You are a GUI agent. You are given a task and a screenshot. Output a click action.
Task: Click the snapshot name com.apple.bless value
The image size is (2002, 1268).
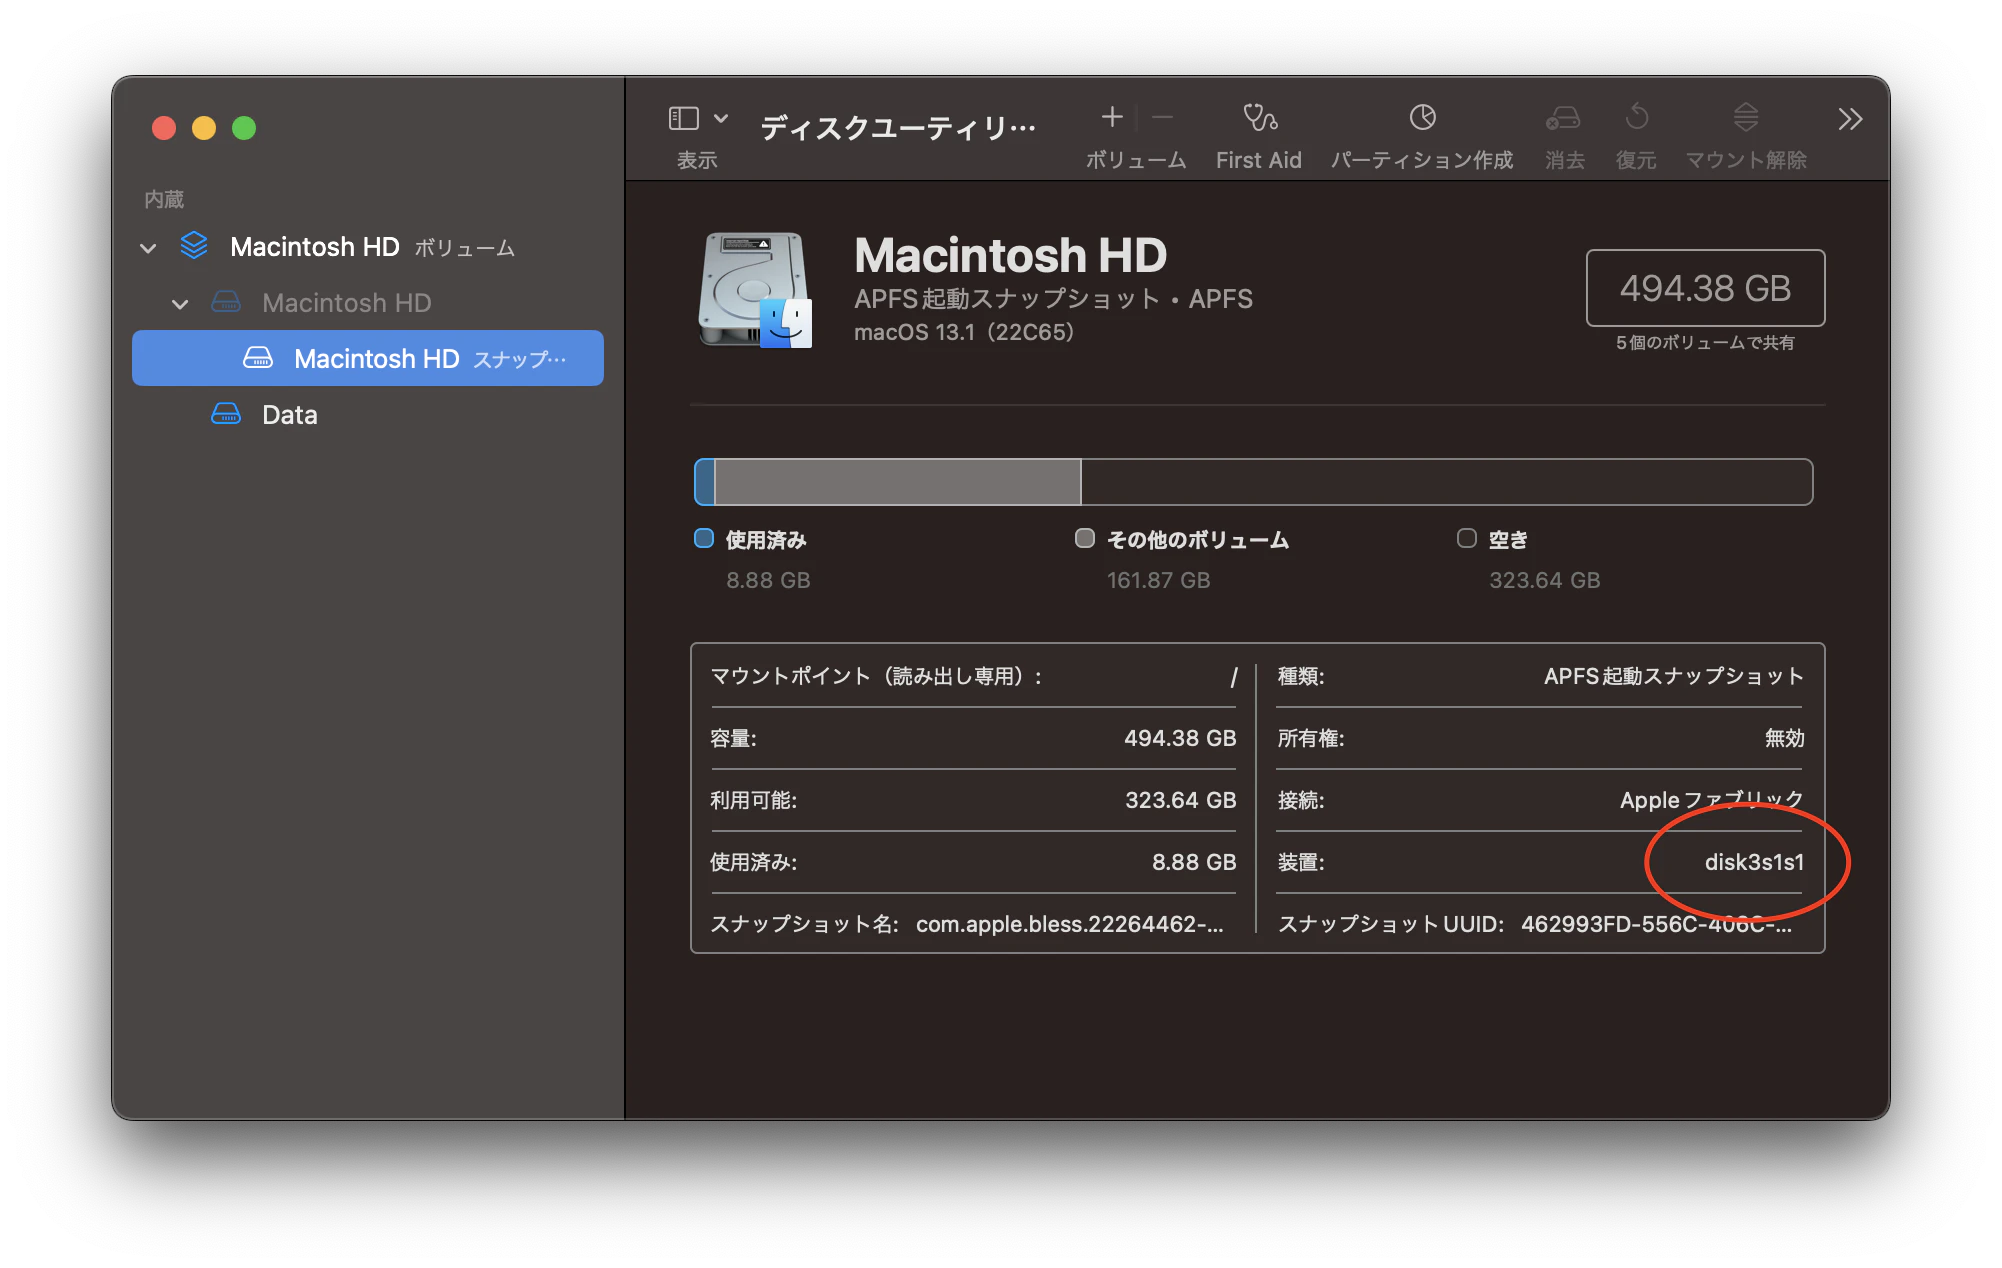(1069, 924)
